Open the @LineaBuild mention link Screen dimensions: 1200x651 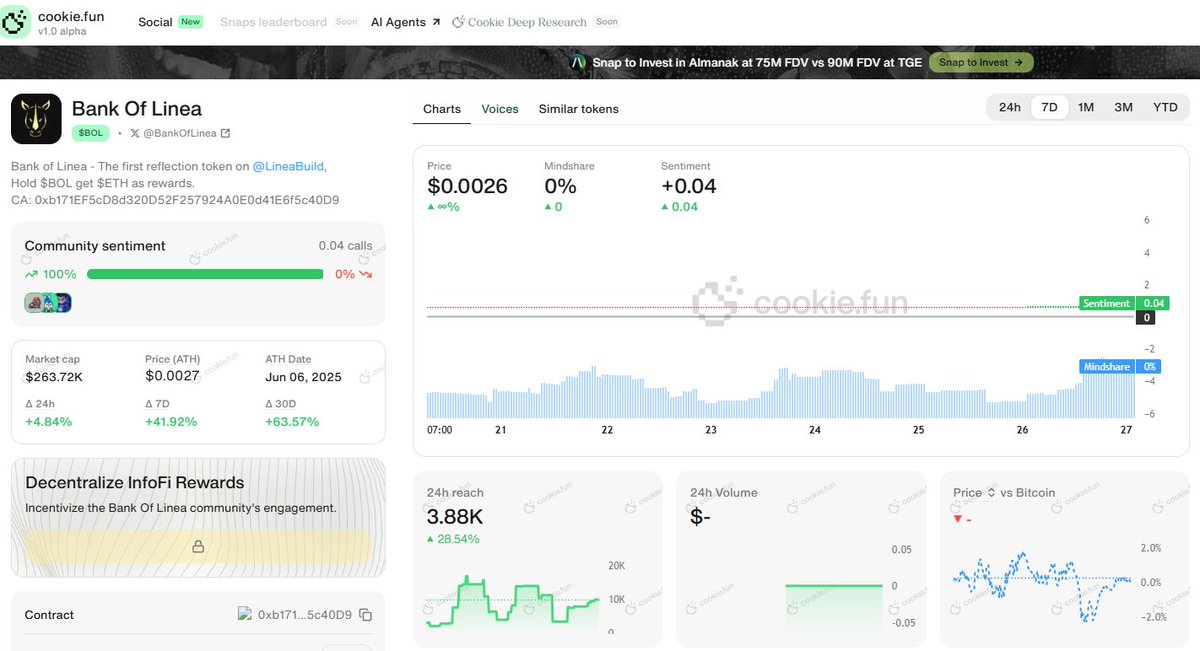(x=289, y=167)
